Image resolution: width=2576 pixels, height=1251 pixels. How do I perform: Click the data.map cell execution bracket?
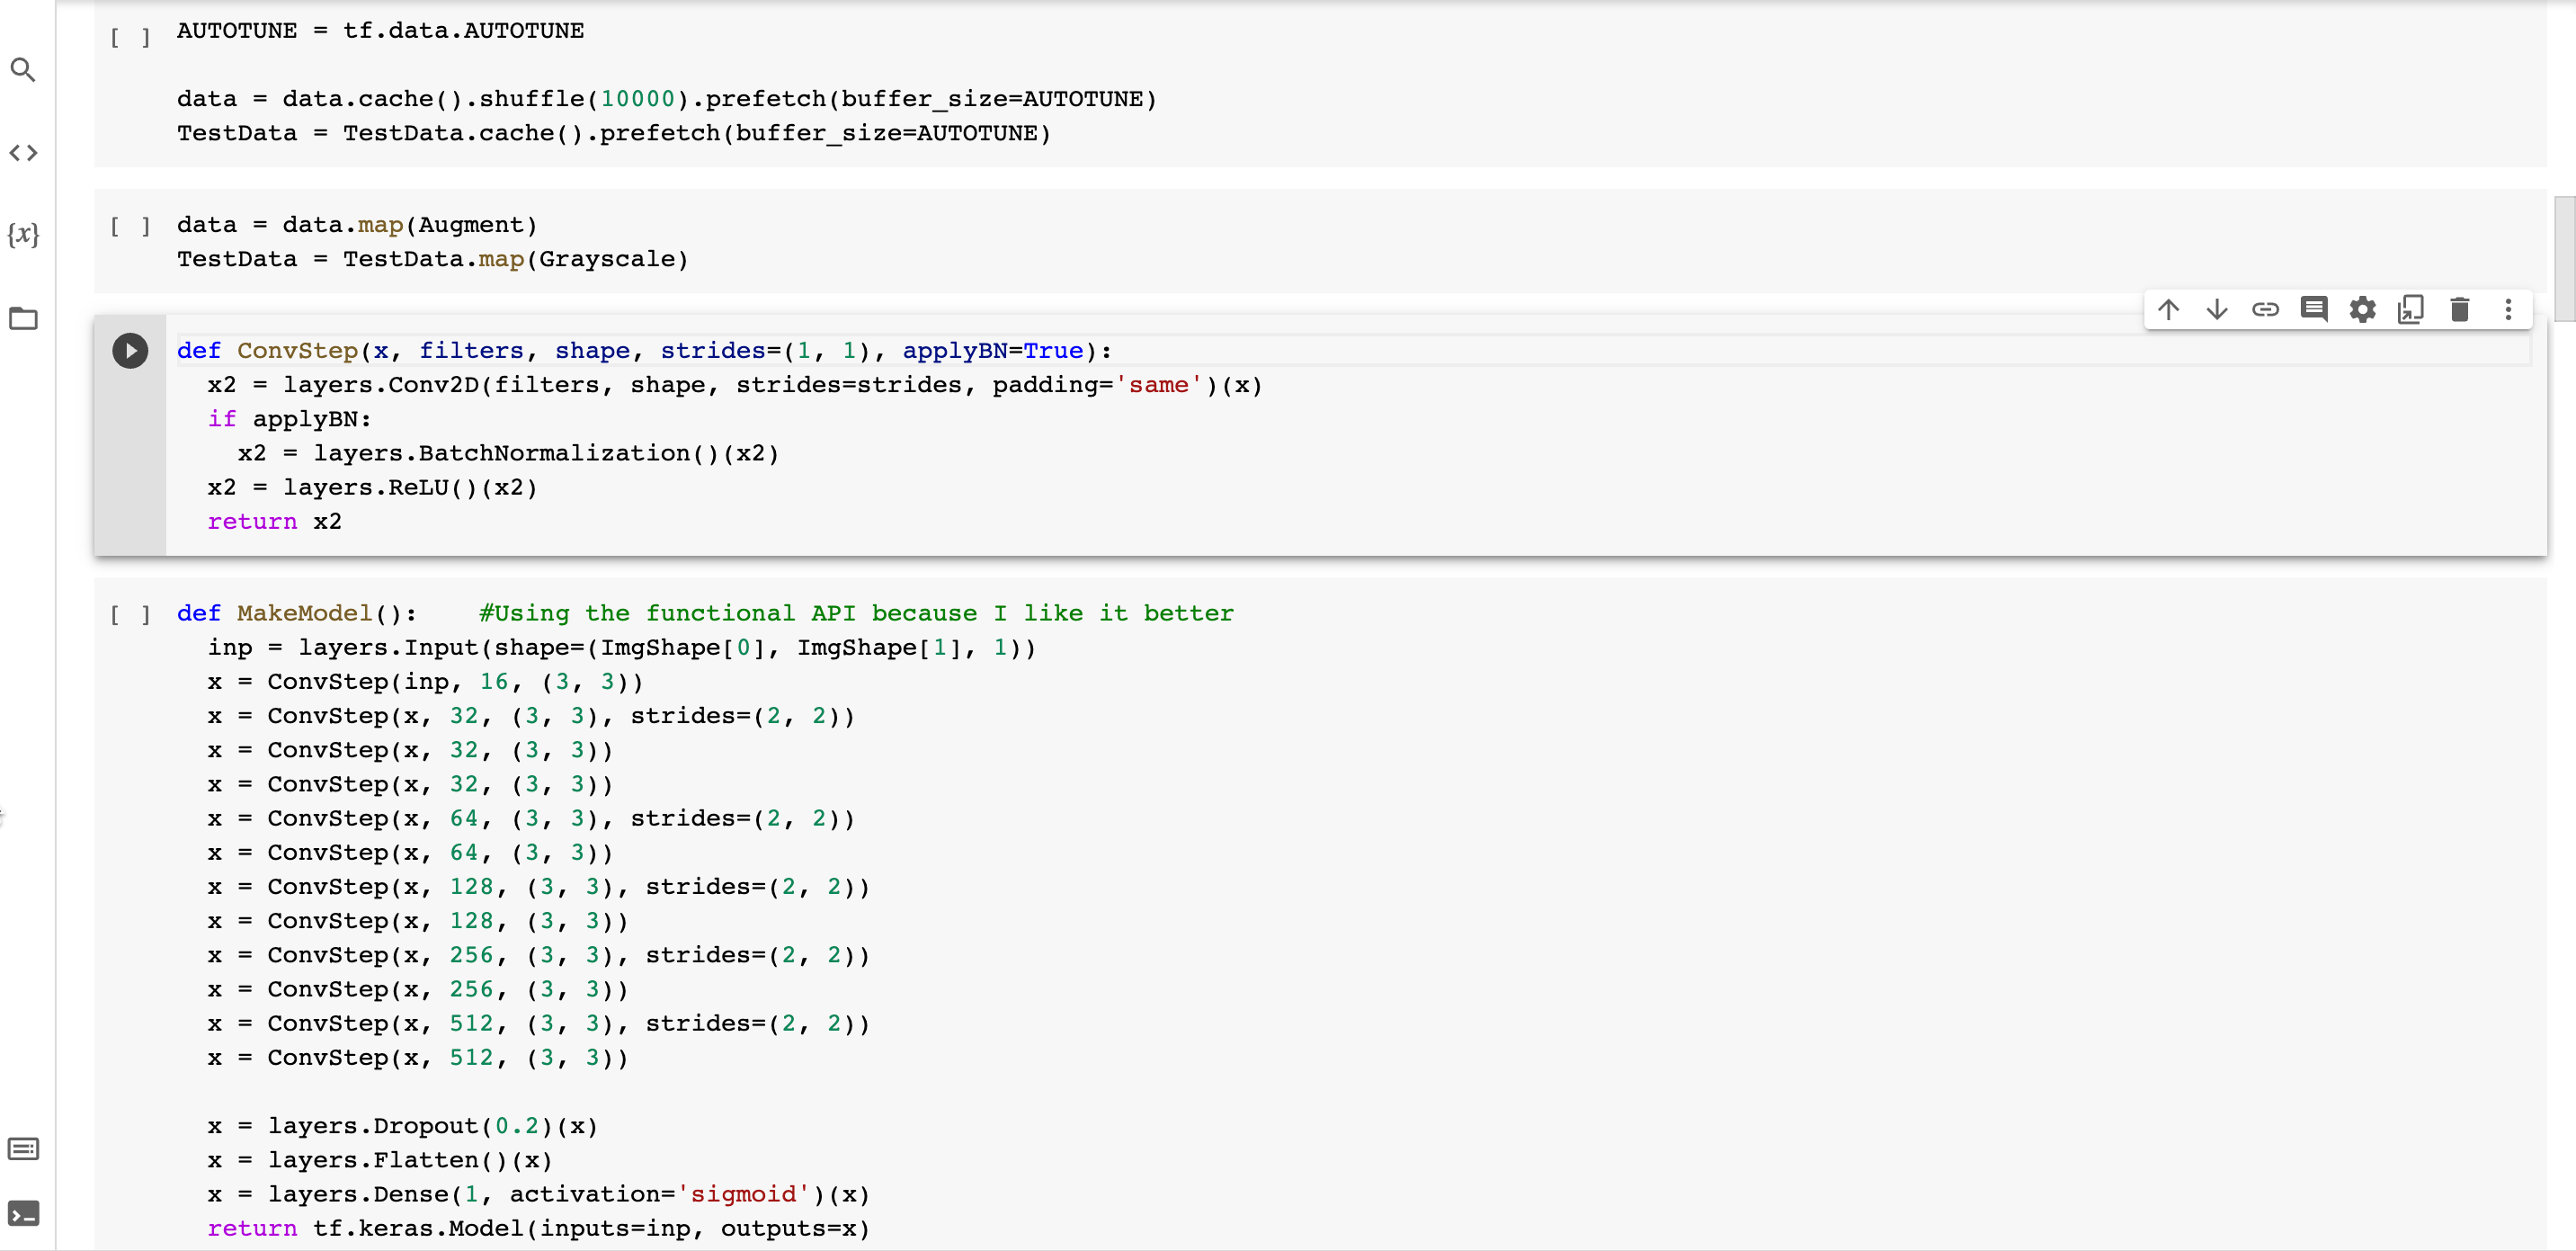(x=130, y=227)
